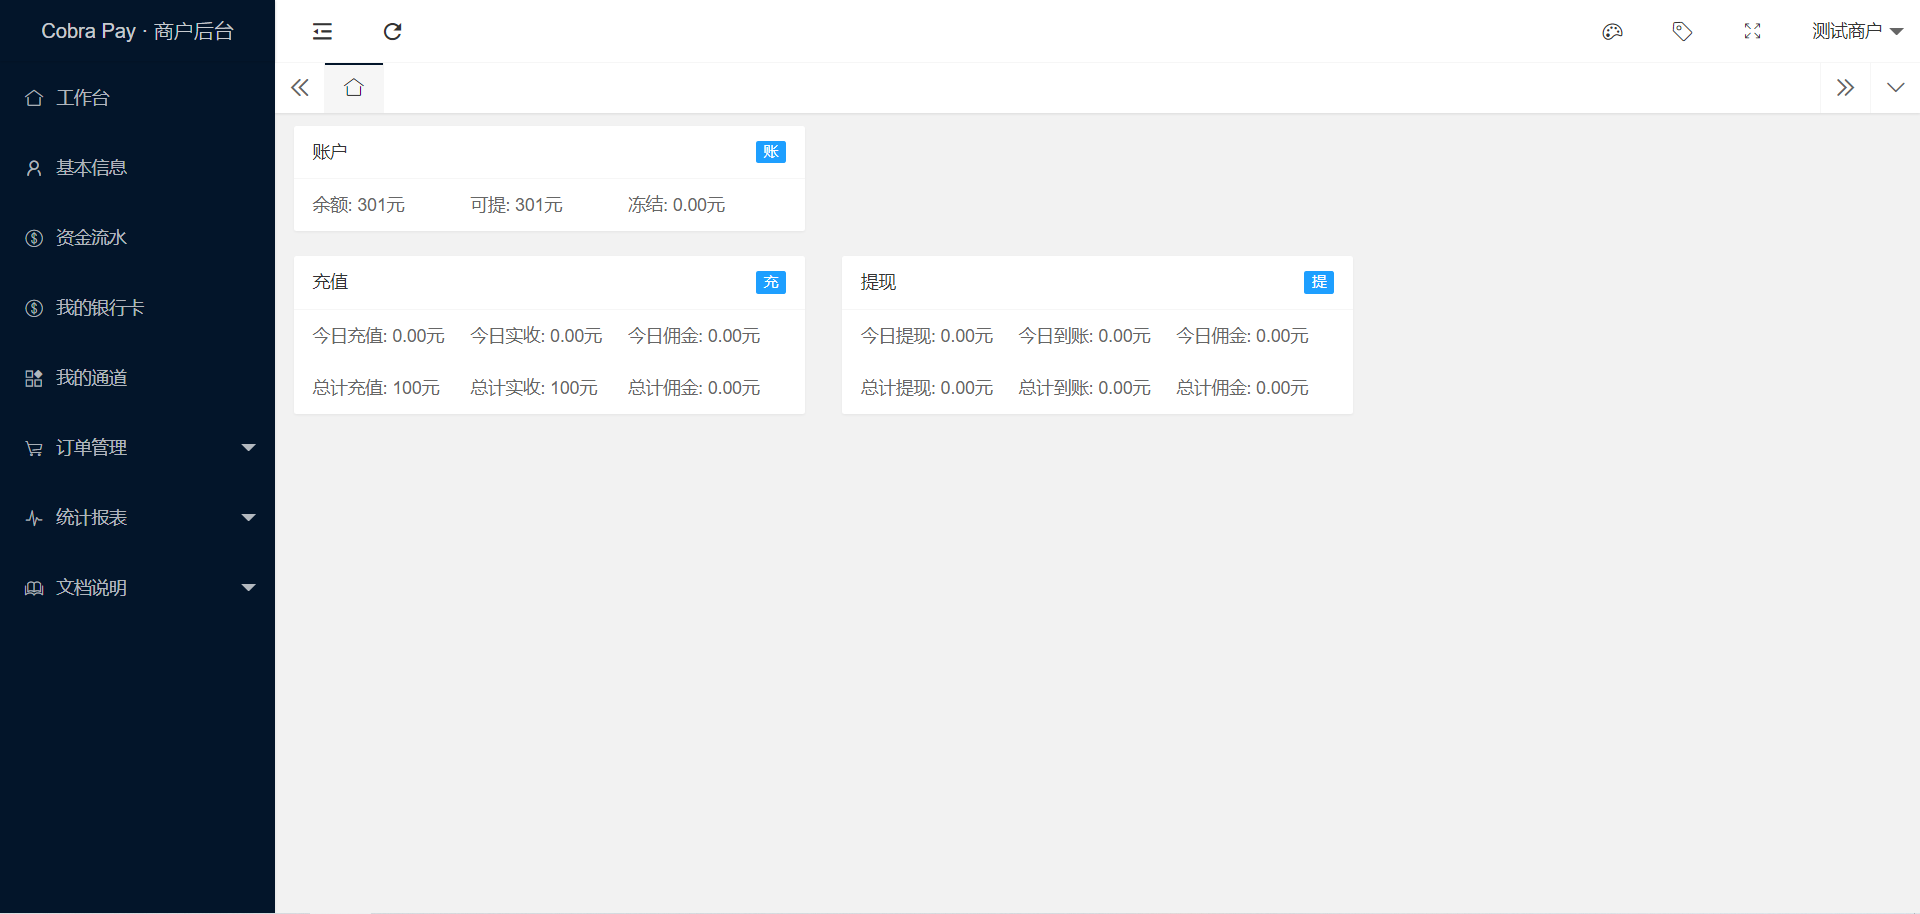Open the tab actions dropdown chevron

(x=1895, y=88)
